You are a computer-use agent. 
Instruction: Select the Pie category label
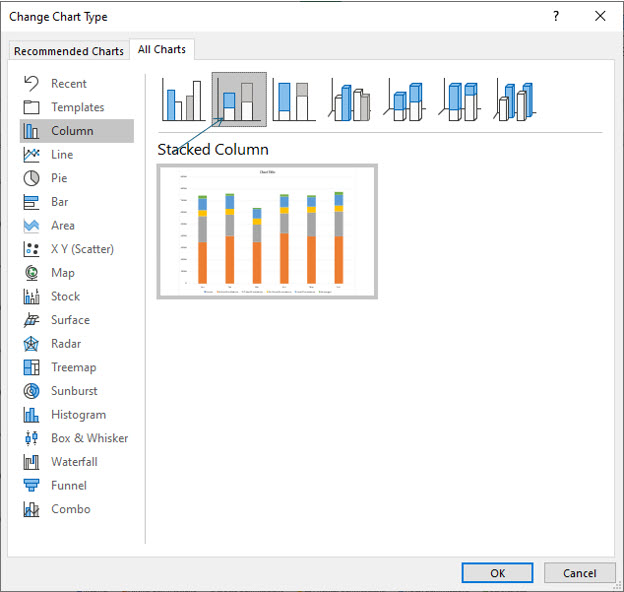pyautogui.click(x=59, y=178)
